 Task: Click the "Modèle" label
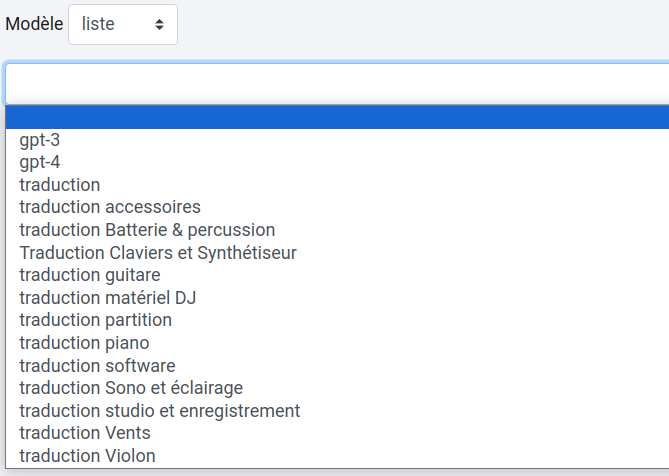[34, 25]
